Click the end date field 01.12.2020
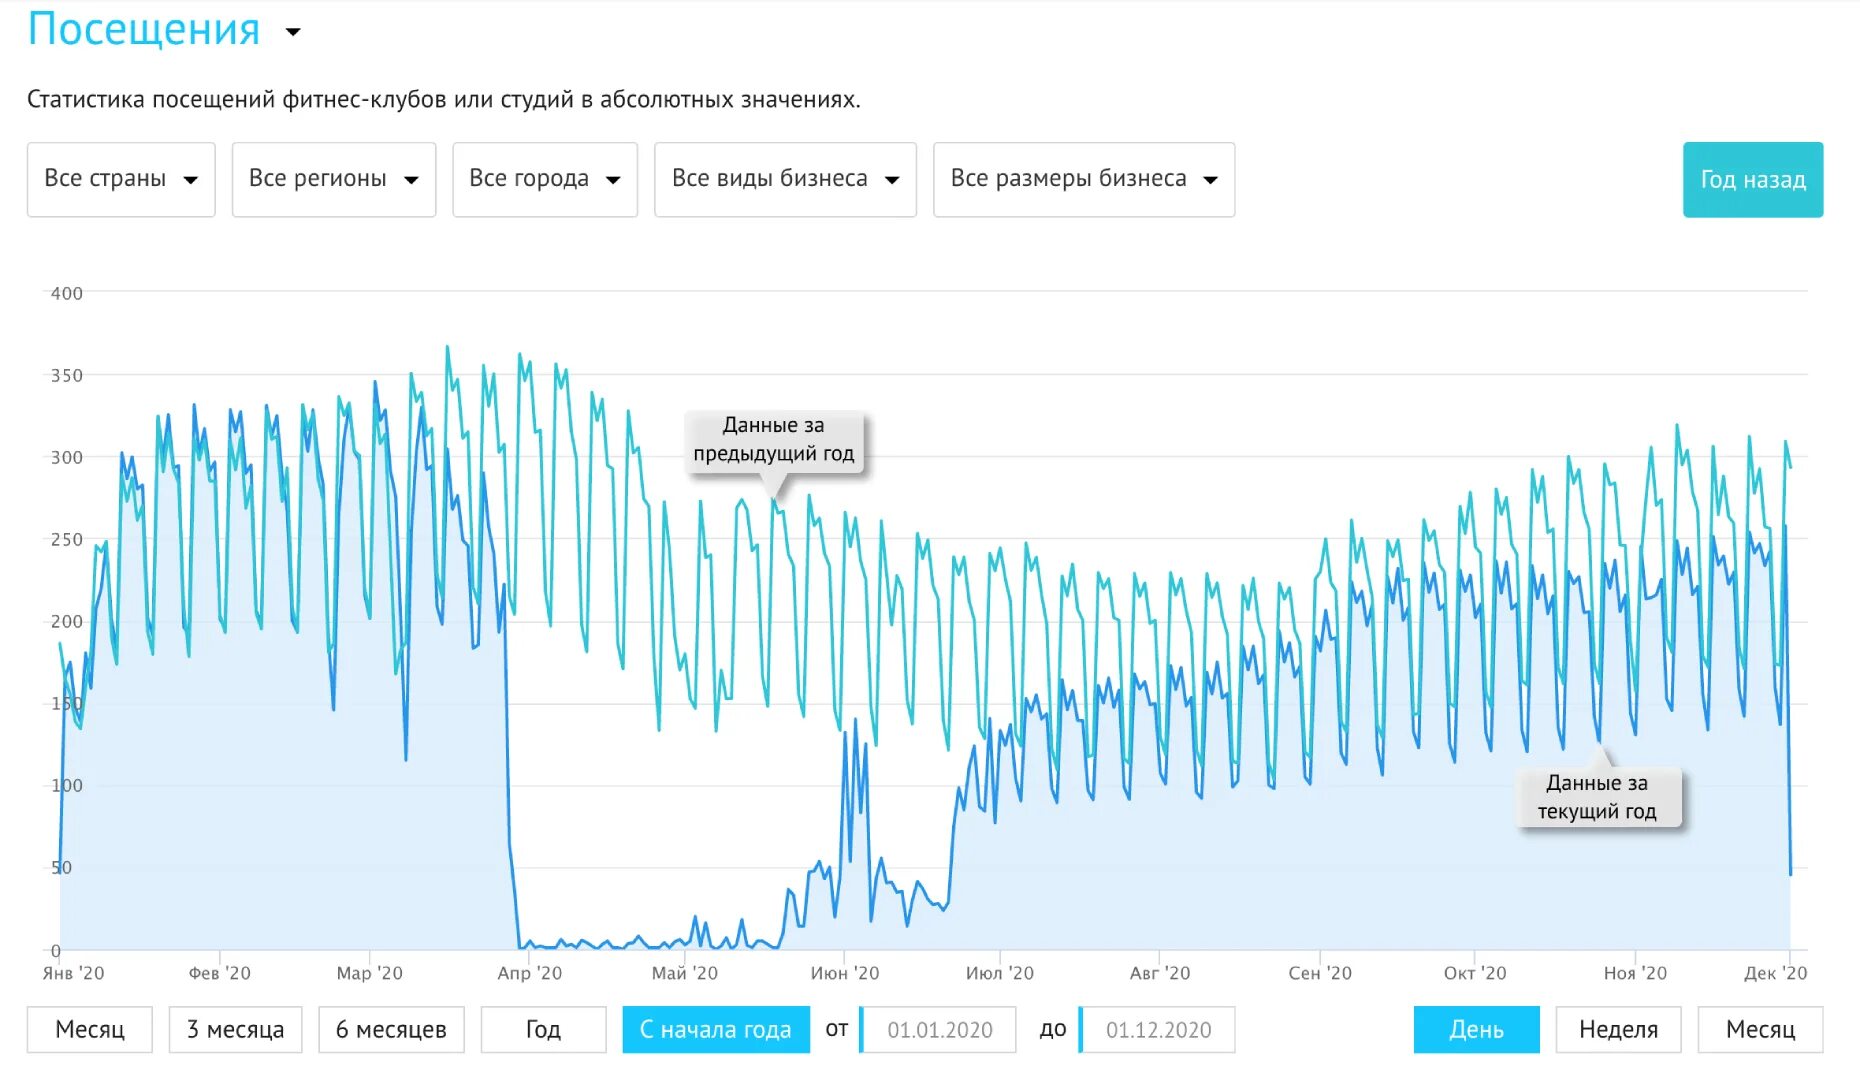 click(x=1157, y=1030)
